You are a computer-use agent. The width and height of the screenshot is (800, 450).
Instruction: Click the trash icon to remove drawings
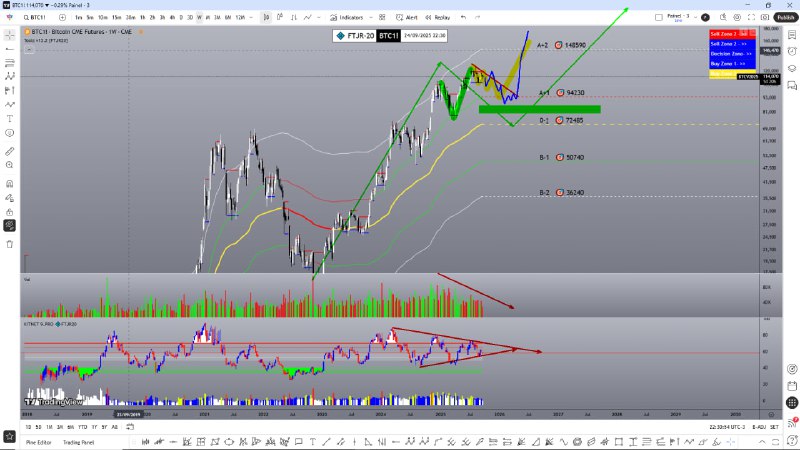click(9, 243)
